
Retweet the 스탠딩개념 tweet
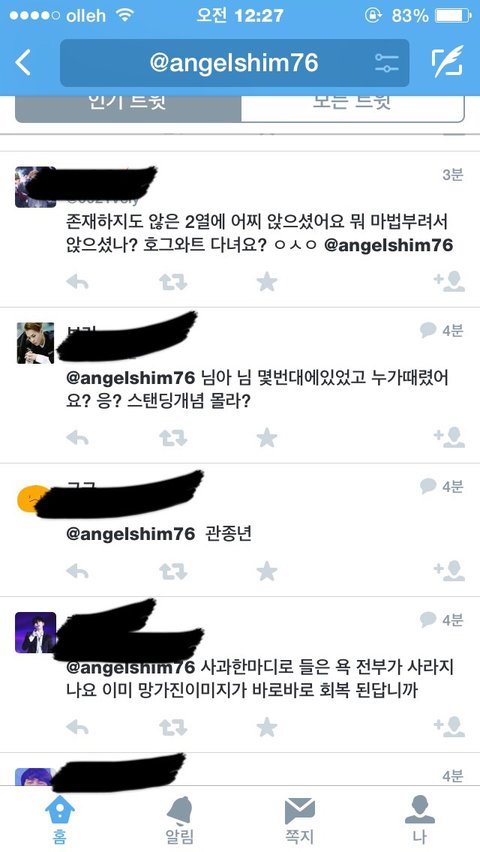tap(173, 438)
